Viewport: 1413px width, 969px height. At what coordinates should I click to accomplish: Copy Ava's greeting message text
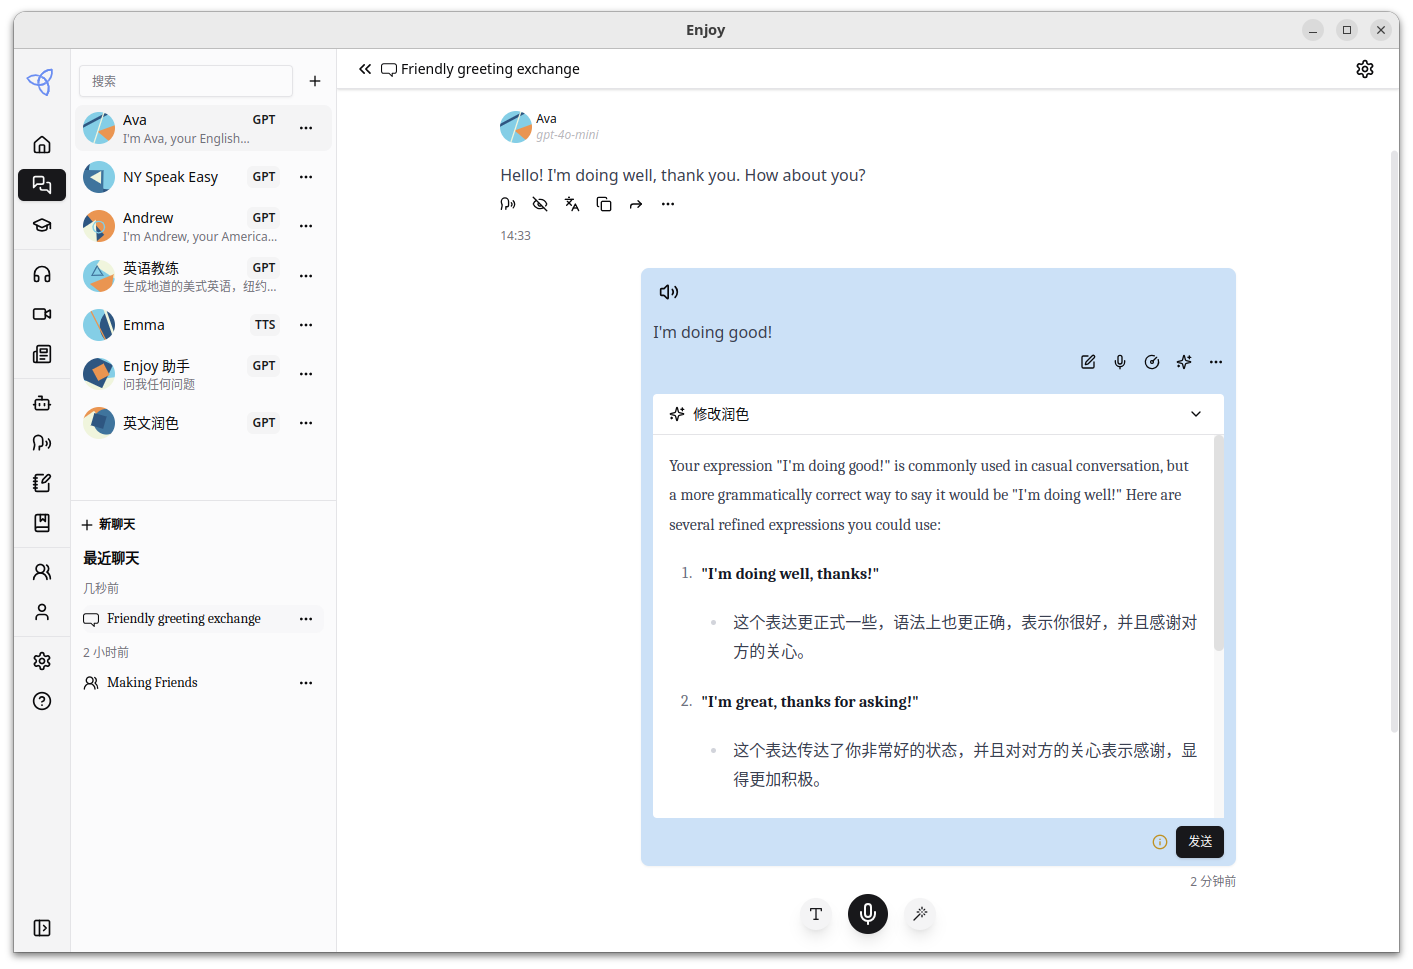coord(604,203)
